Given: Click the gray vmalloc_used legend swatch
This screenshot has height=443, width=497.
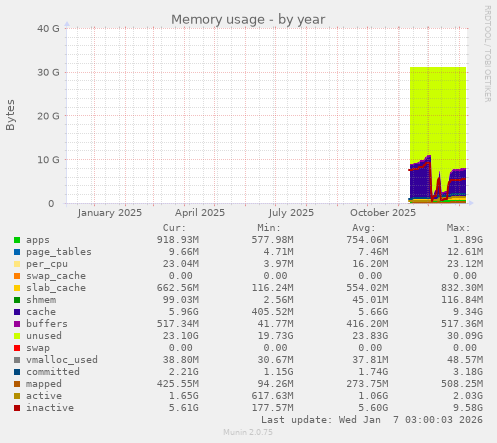Looking at the screenshot, I should (x=17, y=360).
